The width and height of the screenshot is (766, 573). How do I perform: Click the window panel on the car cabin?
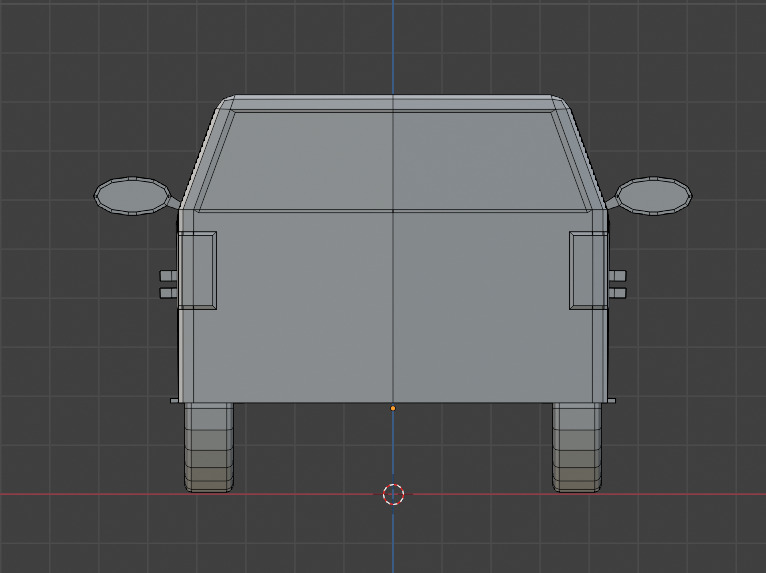coord(393,162)
